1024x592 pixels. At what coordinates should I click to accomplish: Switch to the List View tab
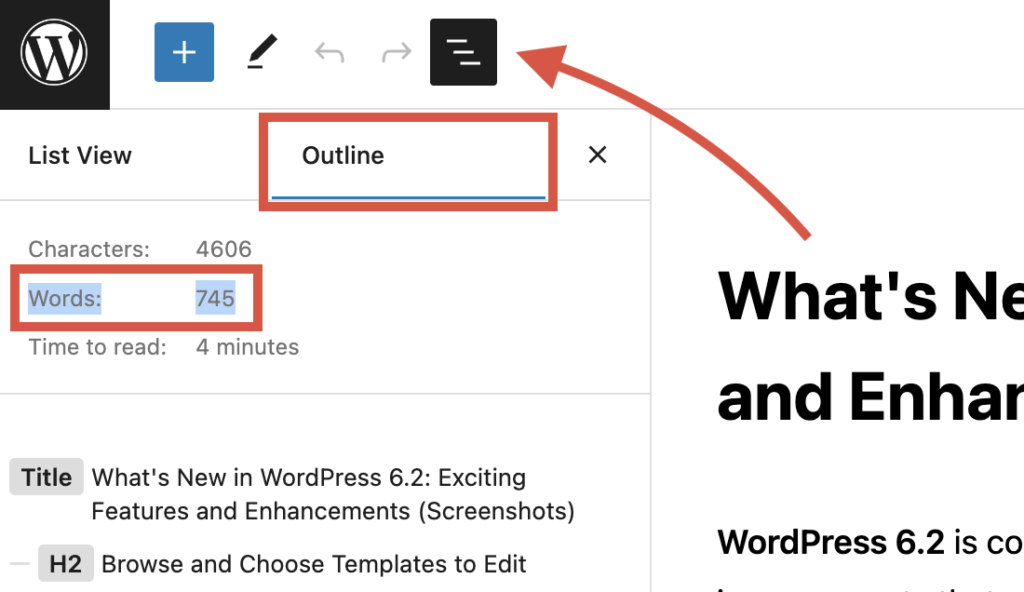[x=80, y=156]
